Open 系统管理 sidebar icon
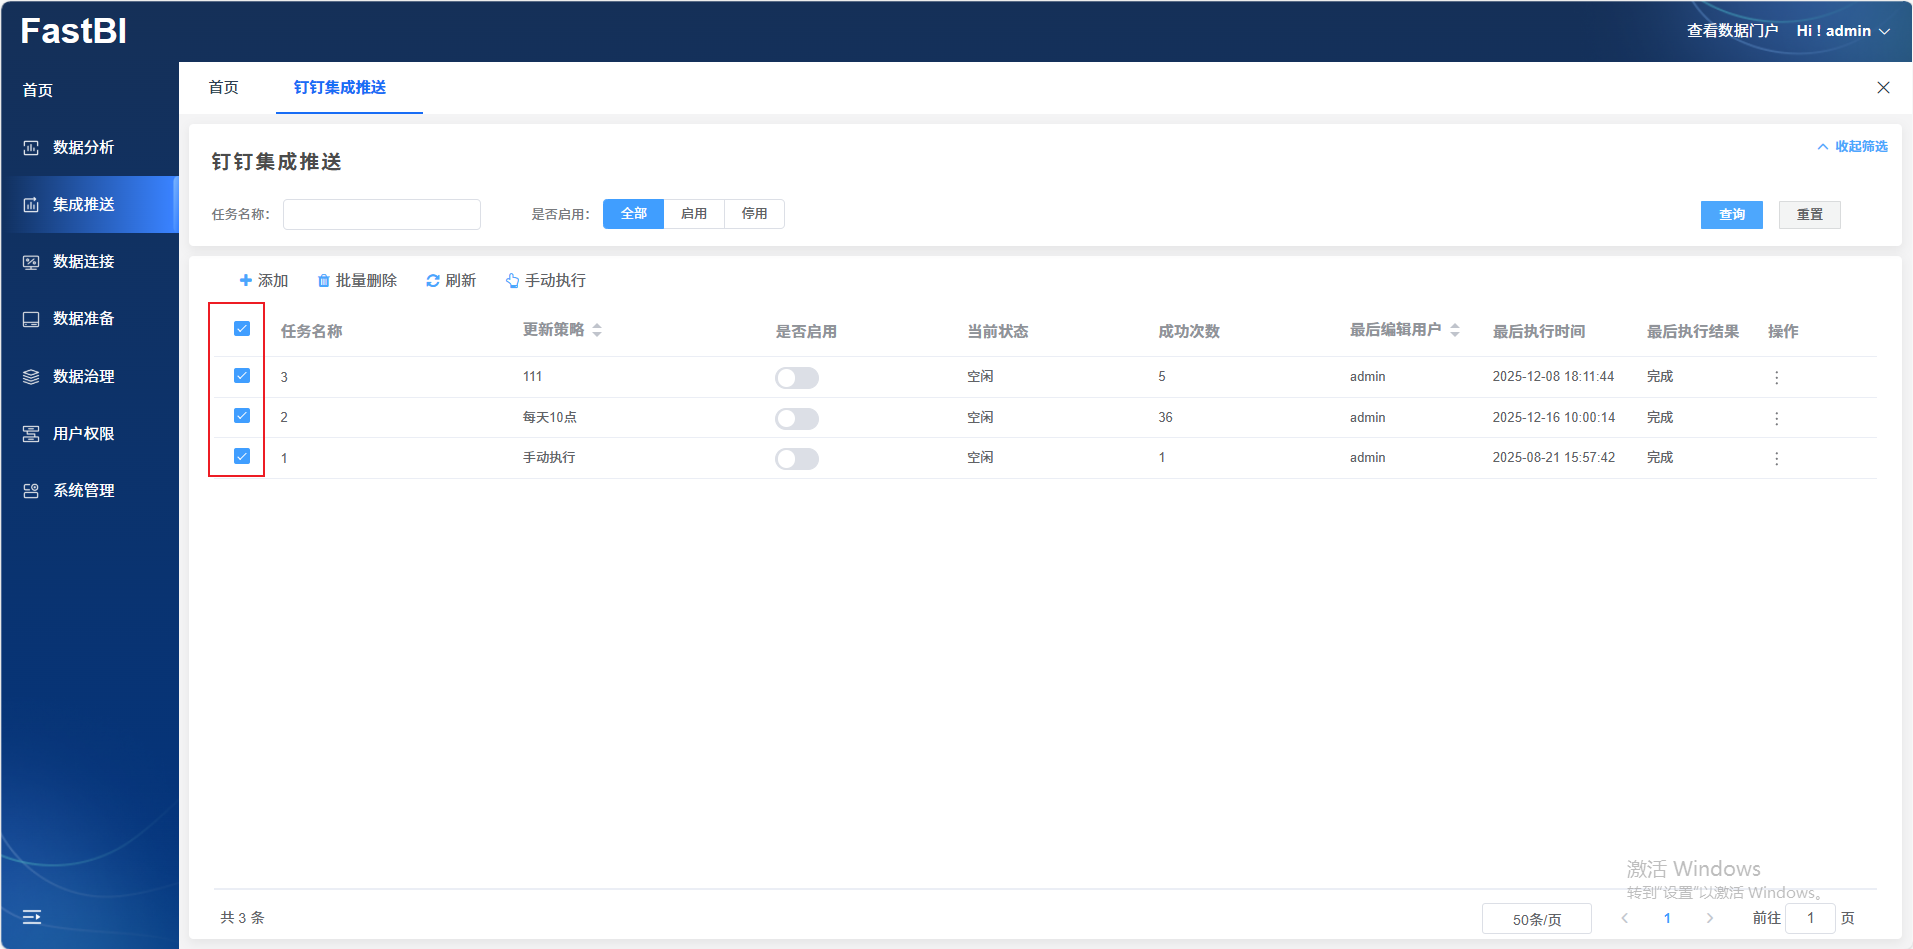Screen dimensions: 1913x949 pyautogui.click(x=31, y=491)
